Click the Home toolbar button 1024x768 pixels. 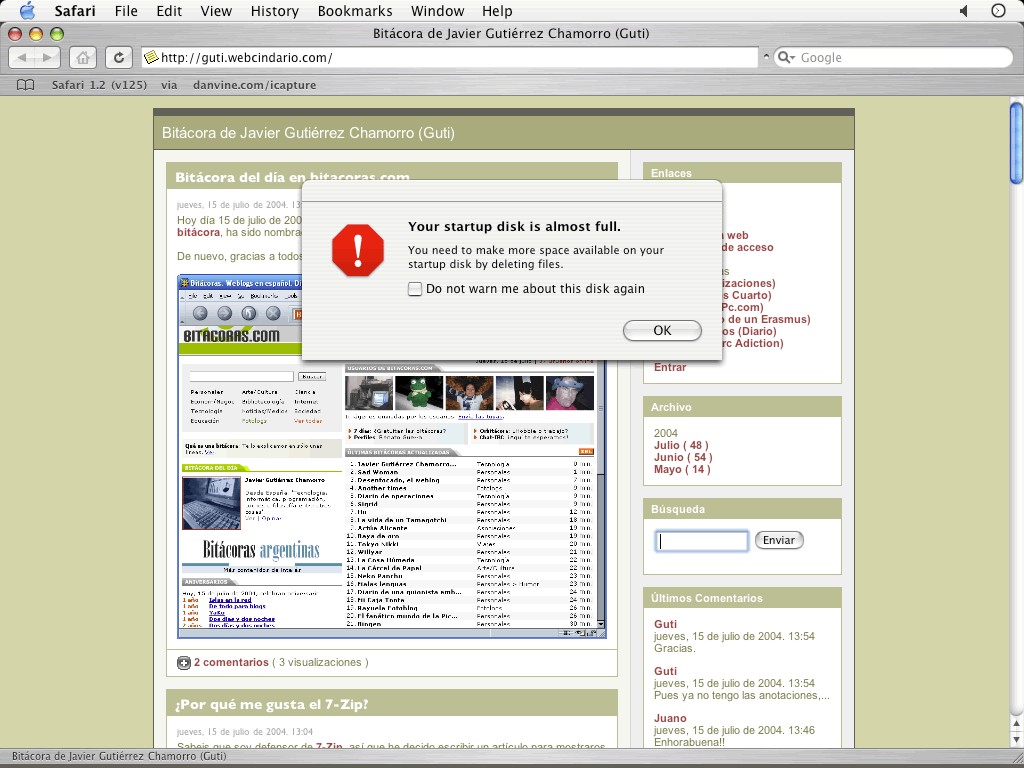(83, 57)
